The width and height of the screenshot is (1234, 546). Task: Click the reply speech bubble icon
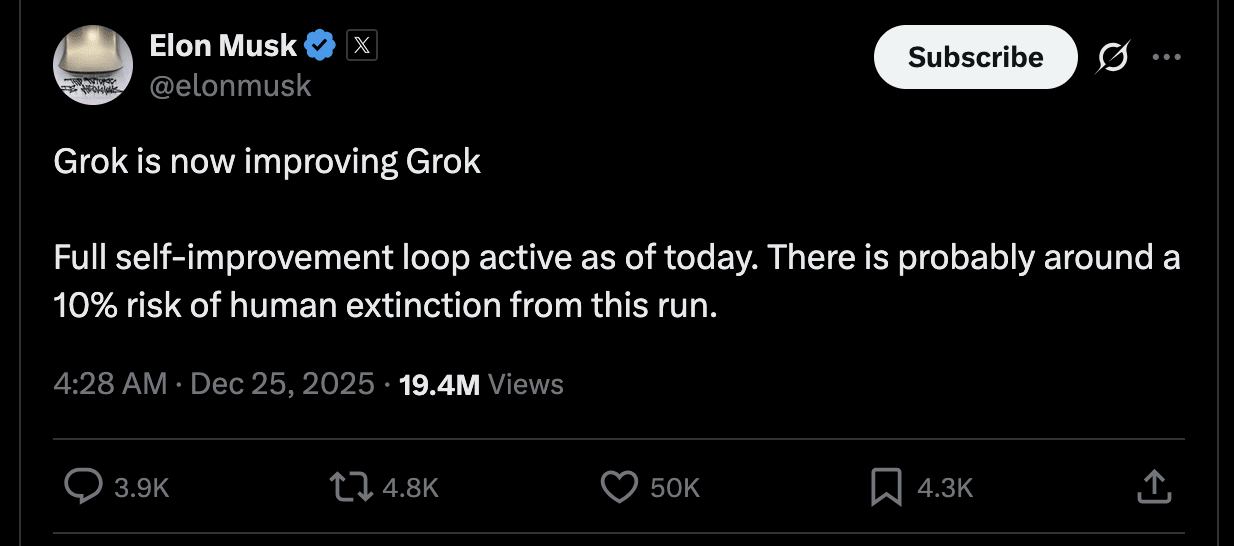(83, 486)
